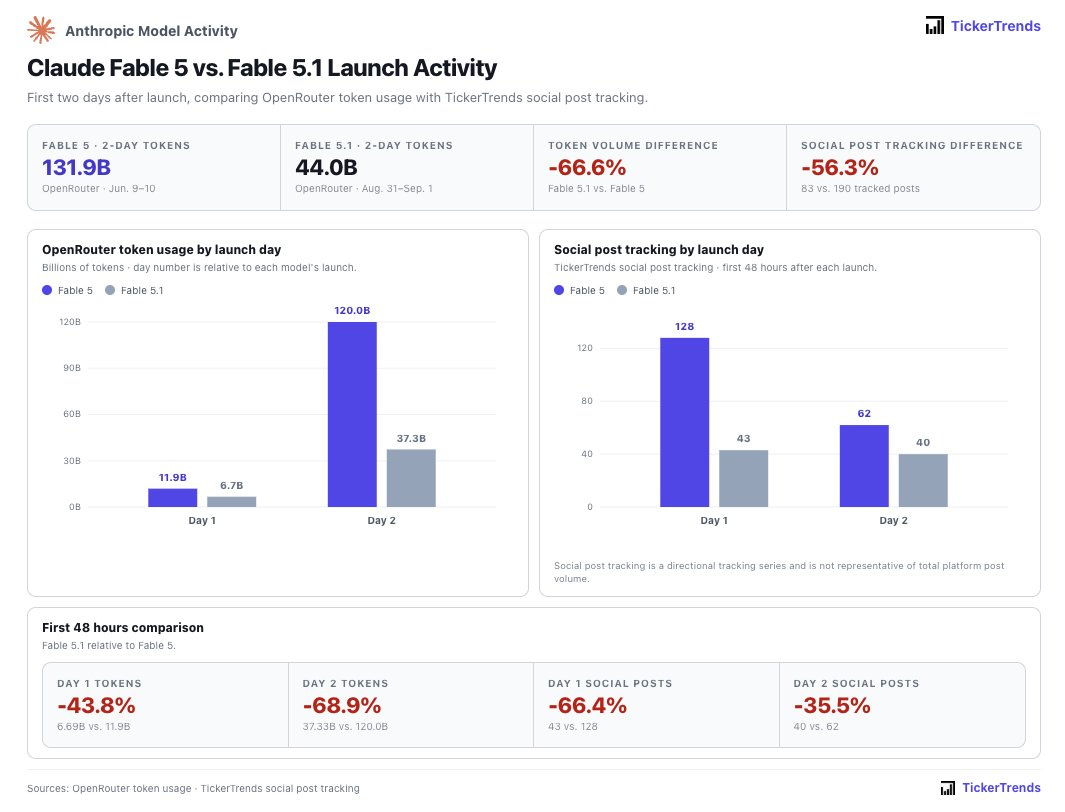Select the 62 Fable 5 Day 2 social bar
The height and width of the screenshot is (812, 1065).
(x=864, y=466)
